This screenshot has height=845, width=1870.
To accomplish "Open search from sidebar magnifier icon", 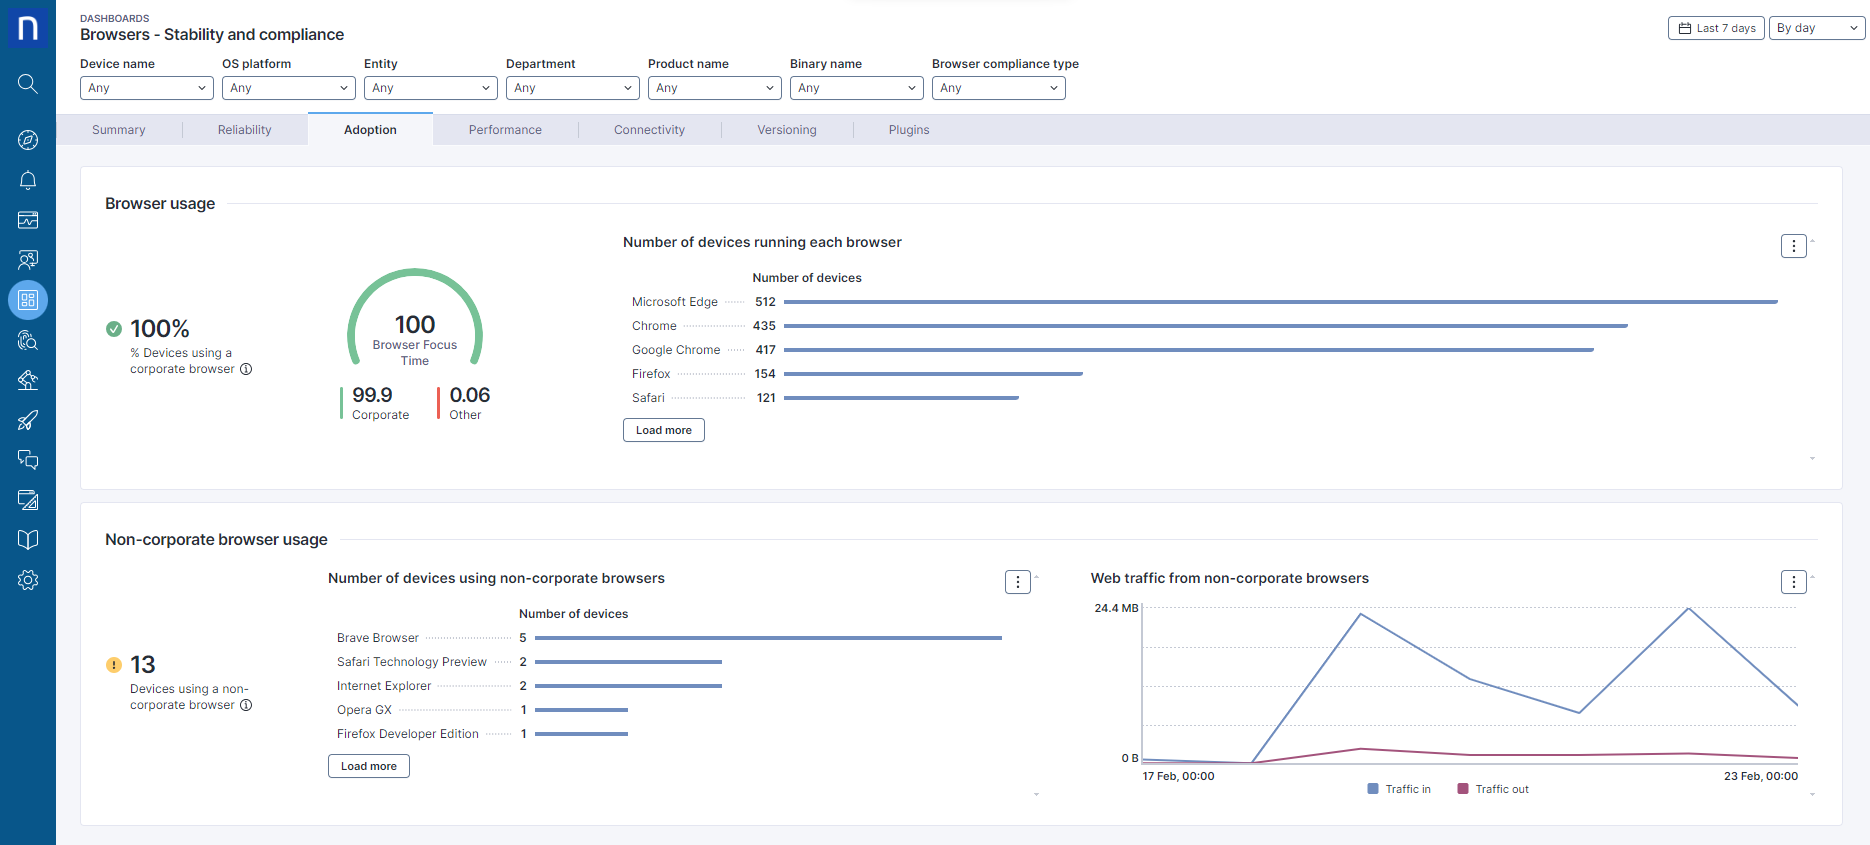I will [28, 84].
